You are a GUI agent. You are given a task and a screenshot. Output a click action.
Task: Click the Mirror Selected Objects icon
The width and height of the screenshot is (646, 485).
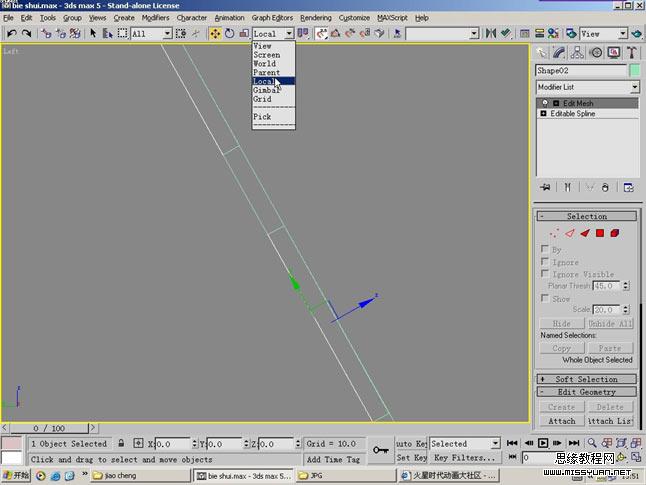[491, 33]
